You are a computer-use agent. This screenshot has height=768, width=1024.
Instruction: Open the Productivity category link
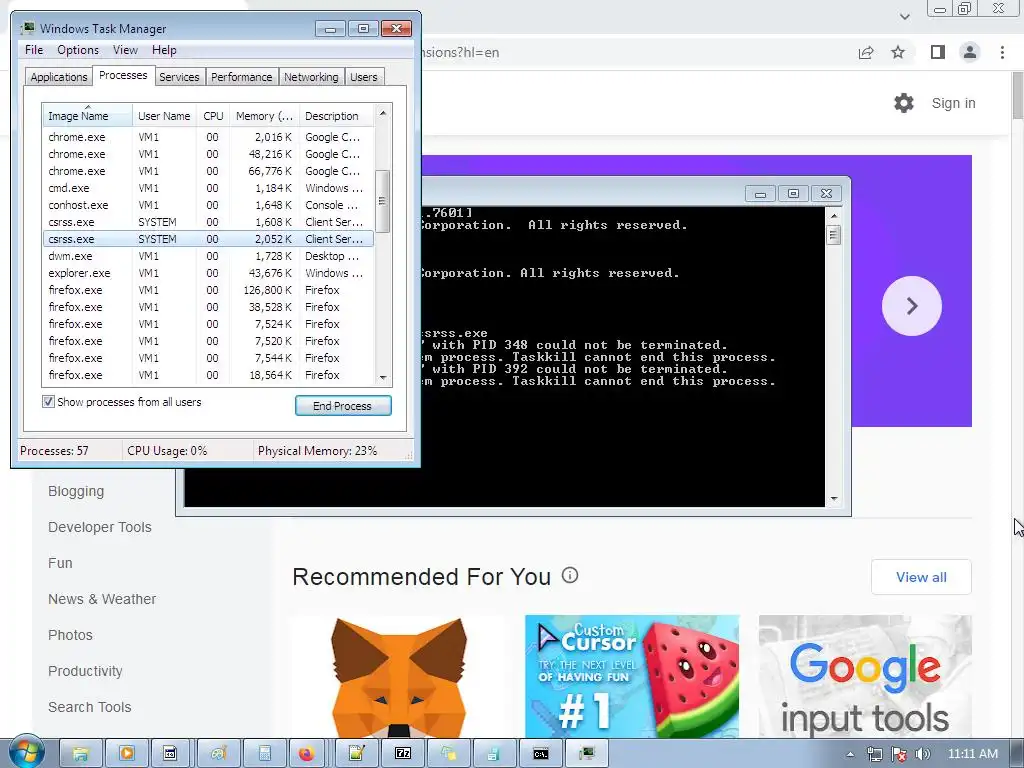85,671
